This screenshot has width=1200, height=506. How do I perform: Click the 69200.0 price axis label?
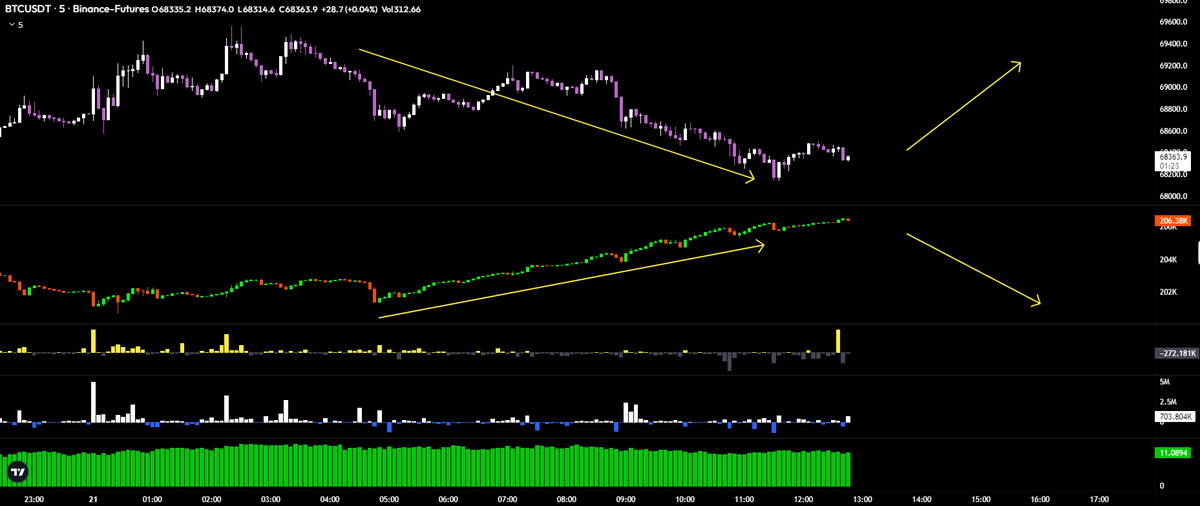point(1173,66)
